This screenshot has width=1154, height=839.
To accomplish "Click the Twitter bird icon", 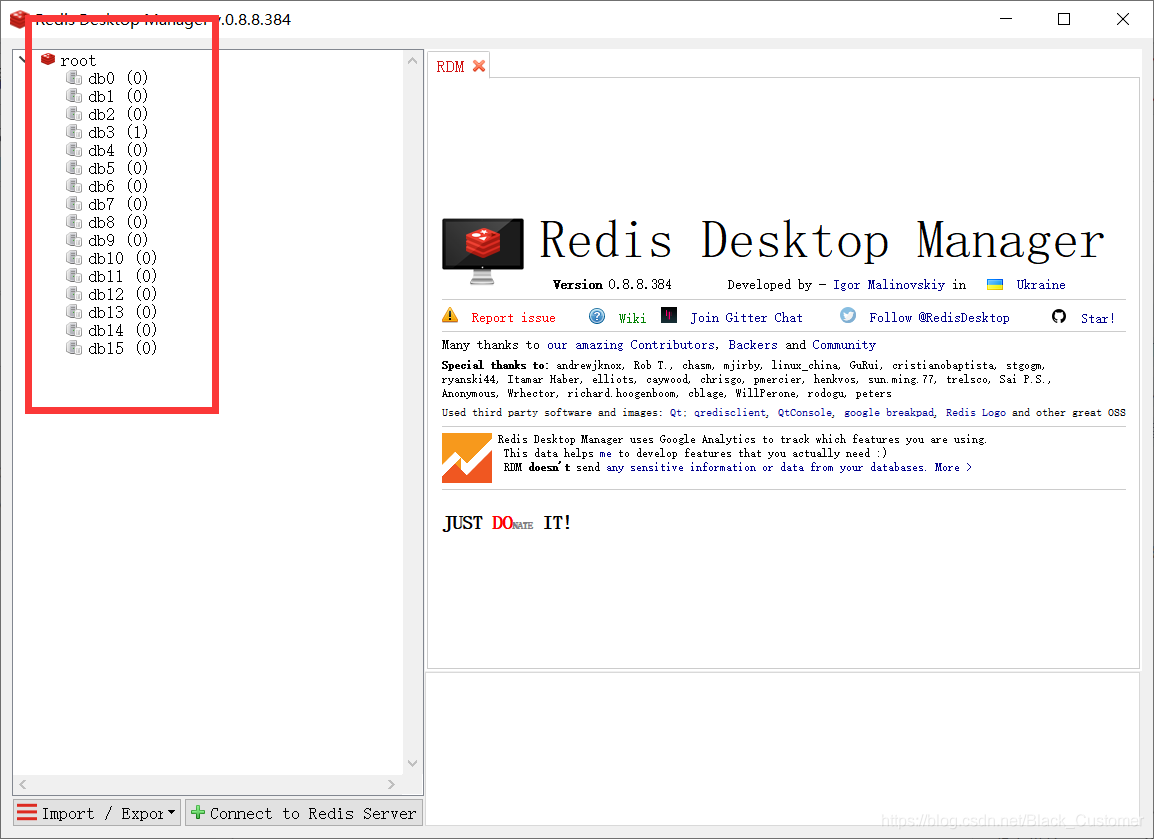I will pyautogui.click(x=848, y=315).
